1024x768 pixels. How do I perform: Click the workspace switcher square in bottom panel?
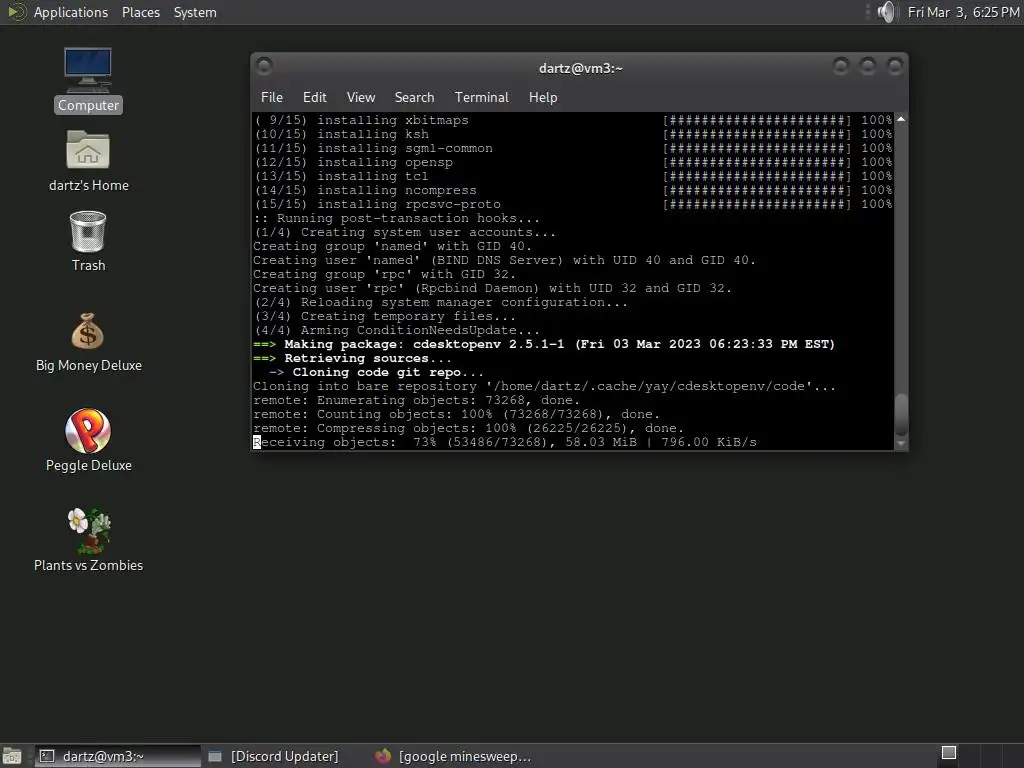pos(949,753)
